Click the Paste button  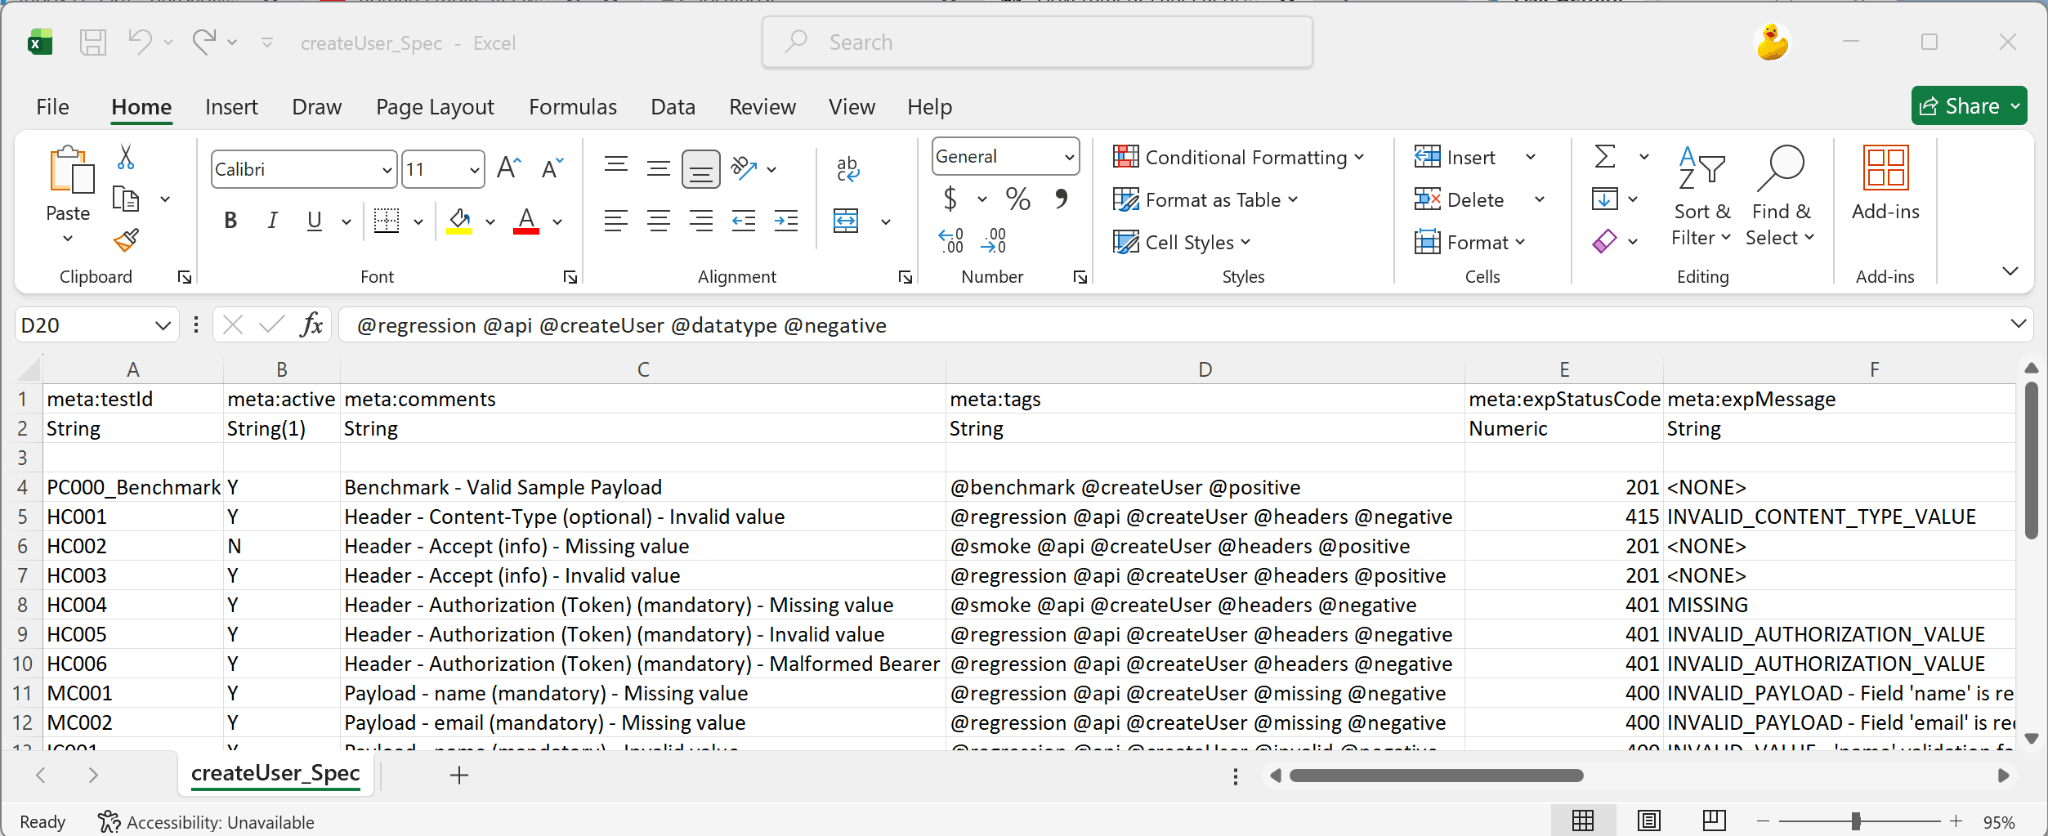click(x=68, y=183)
